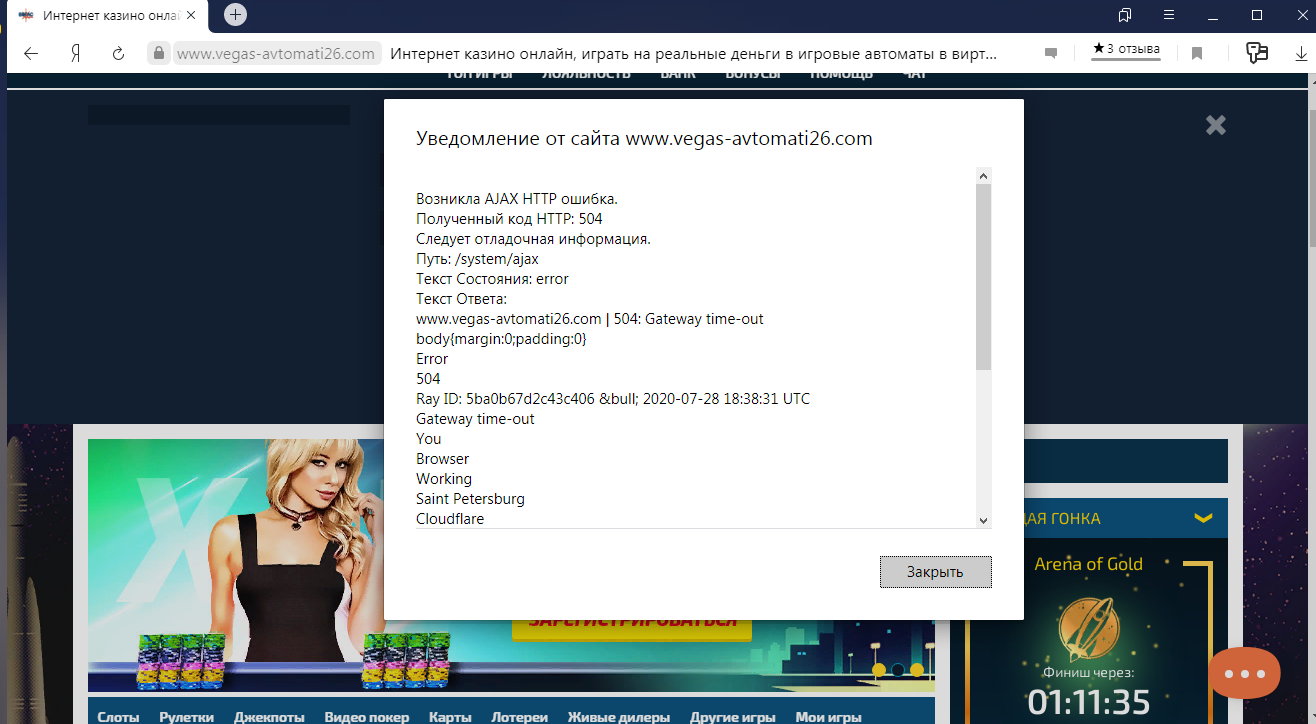Screen dimensions: 1316x724
Task: Collapse the ГОНКА panel chevron
Action: (1203, 518)
